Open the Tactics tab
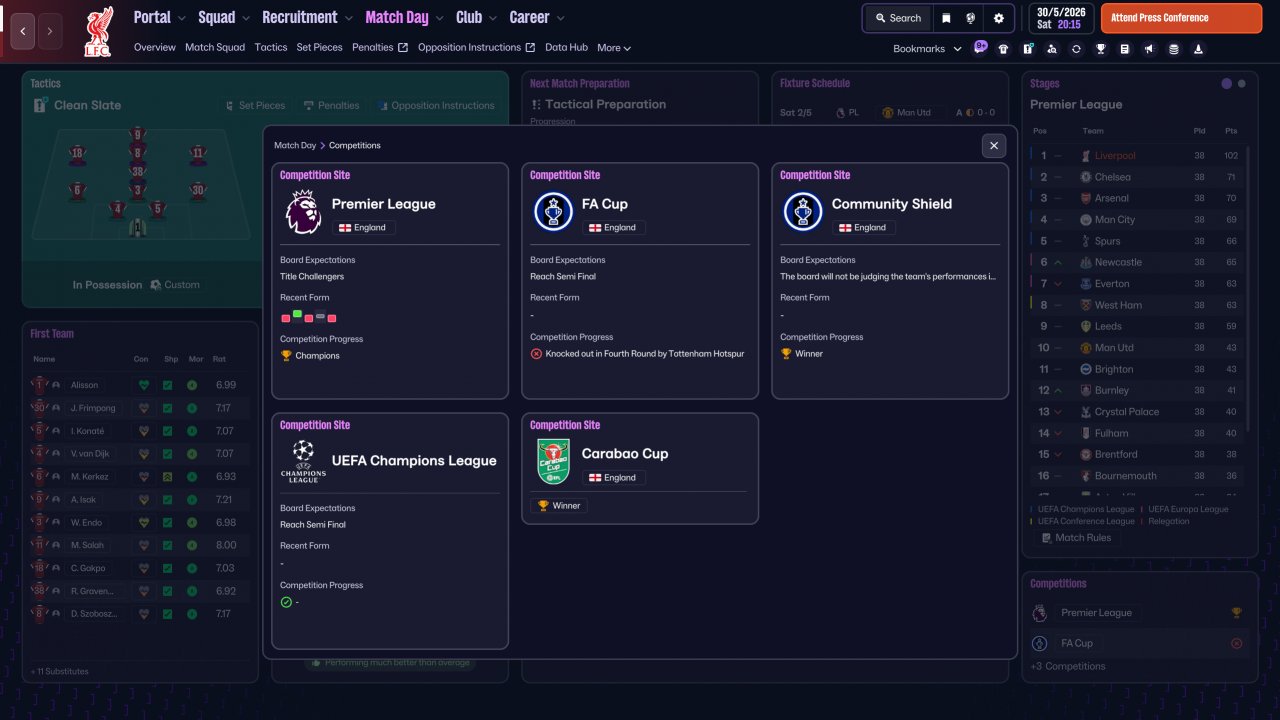 [x=271, y=48]
